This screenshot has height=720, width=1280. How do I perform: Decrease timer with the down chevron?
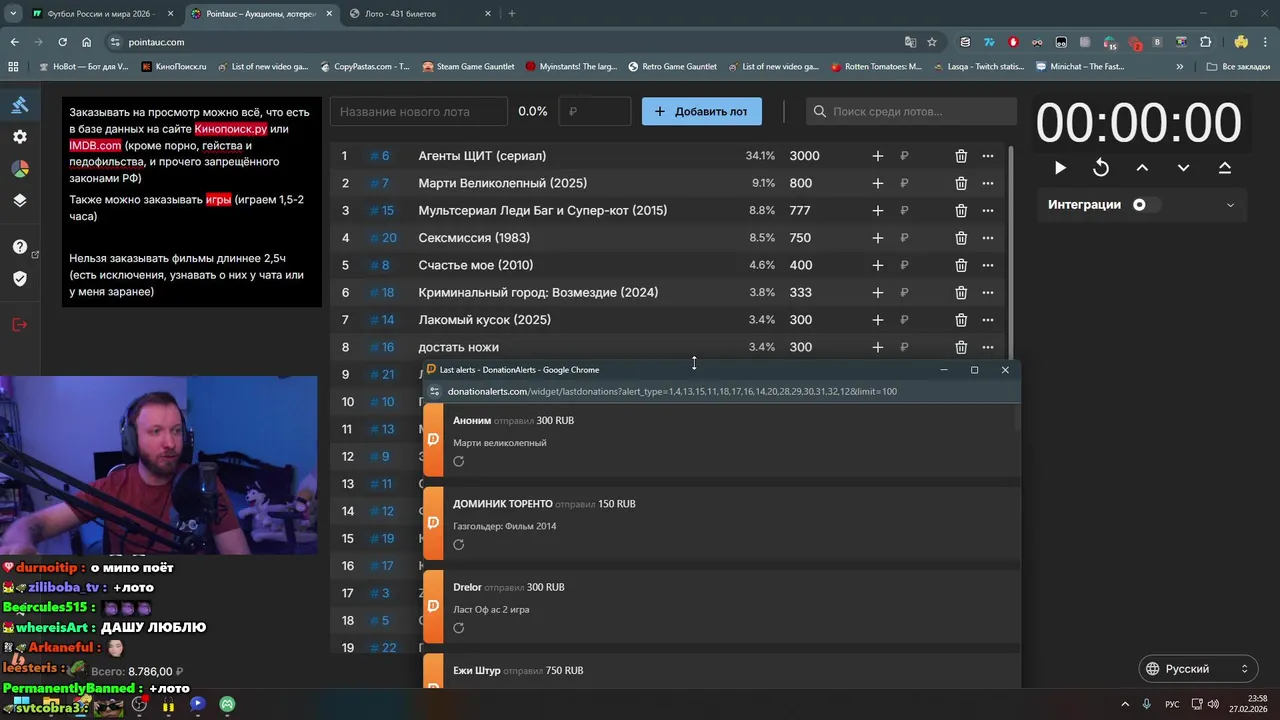1183,168
